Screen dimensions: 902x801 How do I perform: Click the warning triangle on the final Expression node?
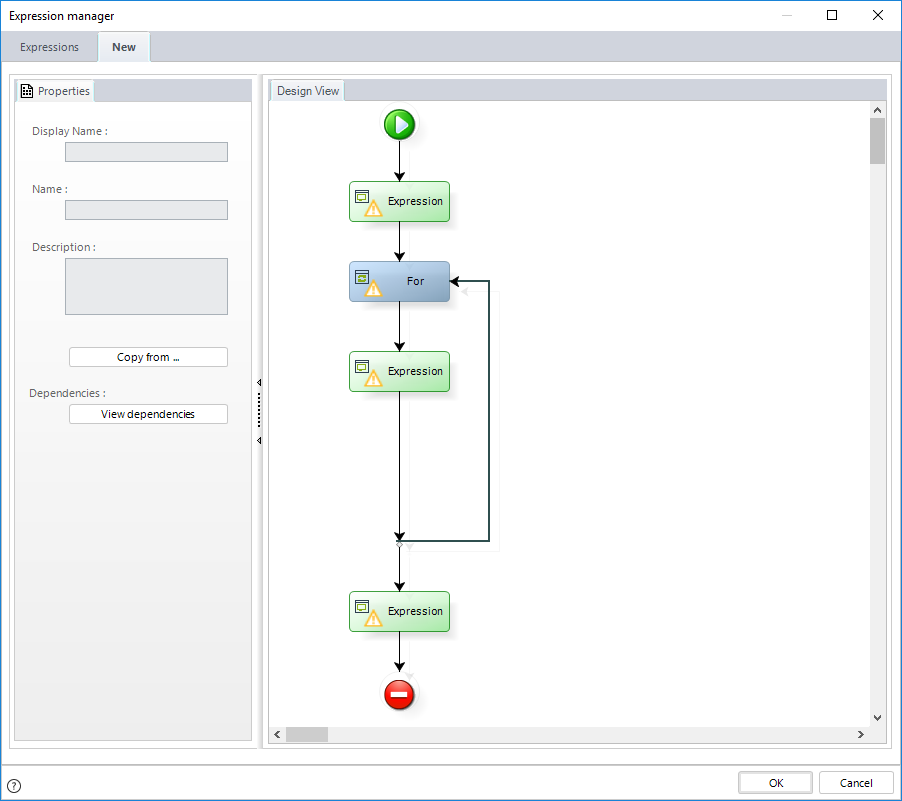coord(373,618)
